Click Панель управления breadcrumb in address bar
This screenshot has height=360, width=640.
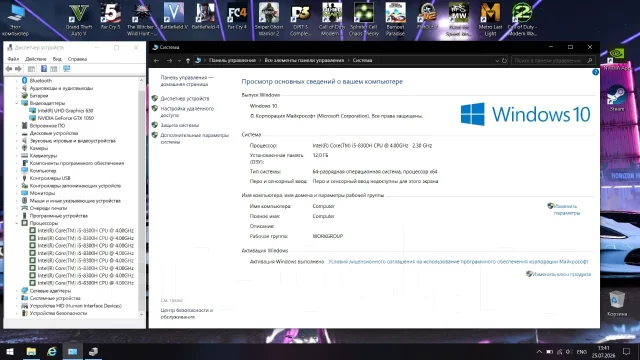click(x=232, y=60)
